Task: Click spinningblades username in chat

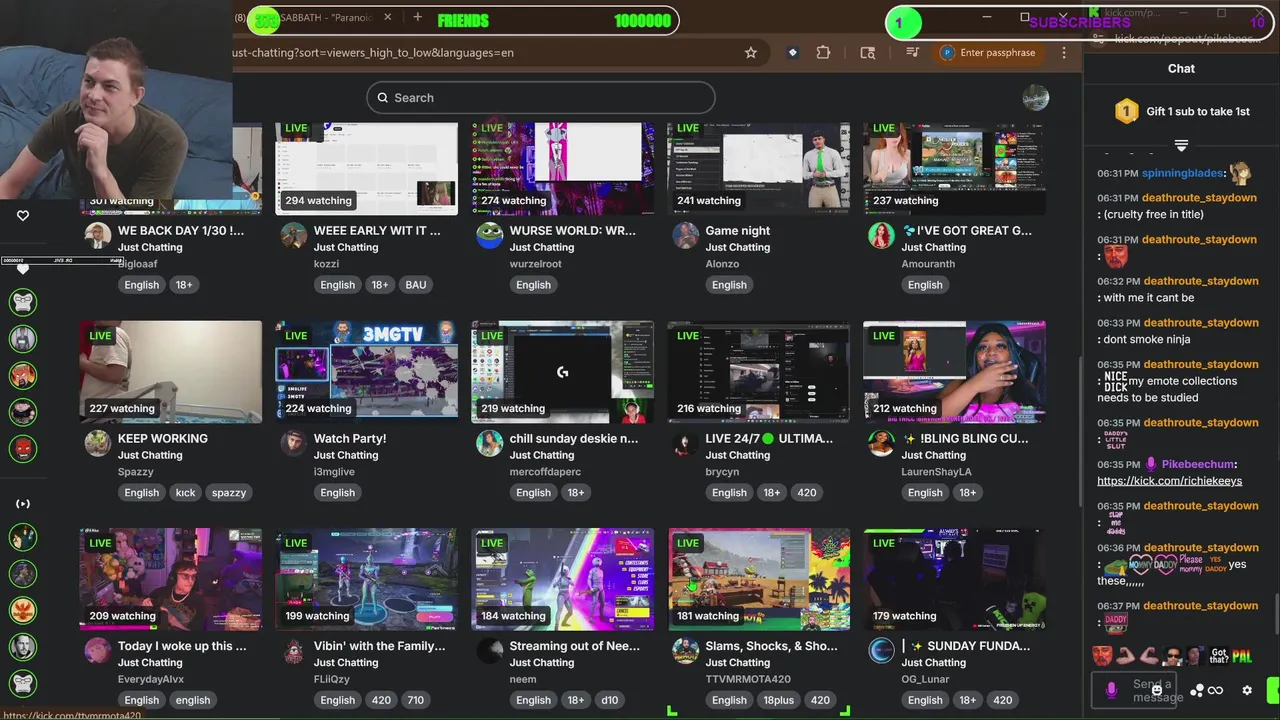Action: click(1183, 173)
